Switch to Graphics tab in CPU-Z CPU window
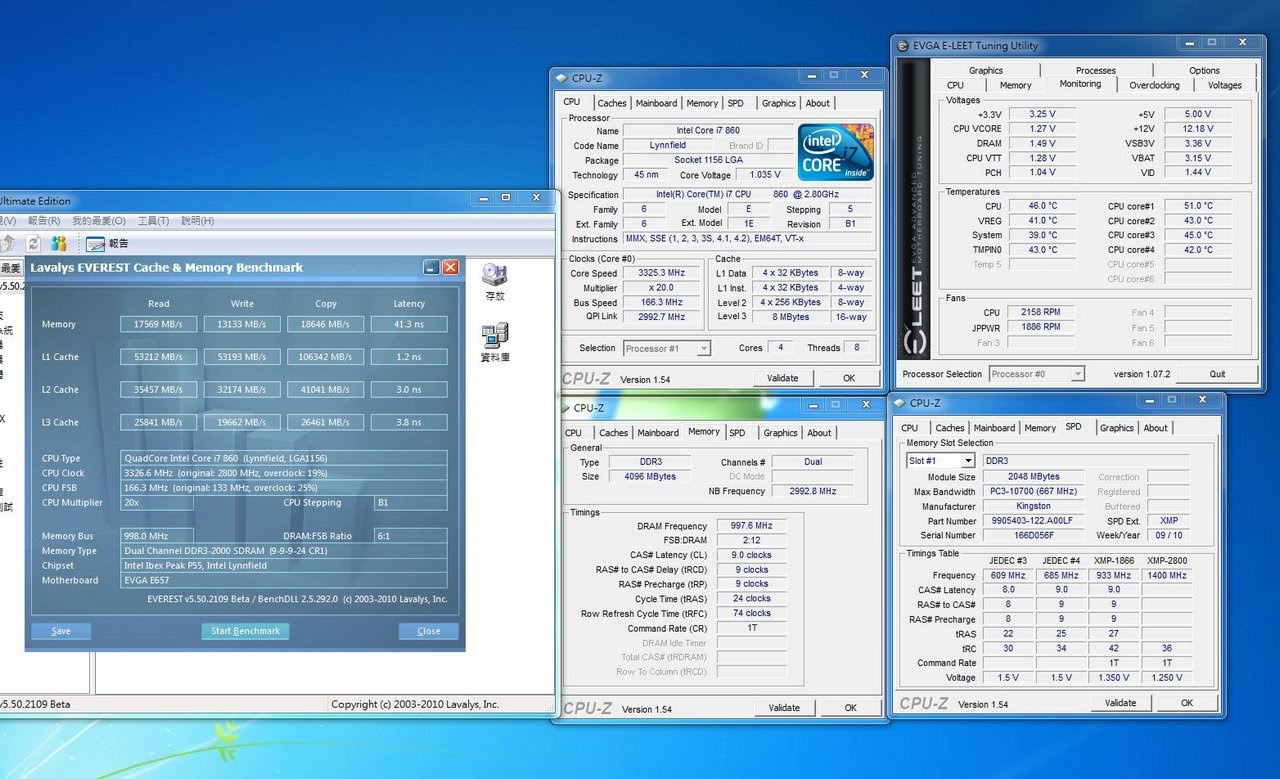 [x=778, y=103]
